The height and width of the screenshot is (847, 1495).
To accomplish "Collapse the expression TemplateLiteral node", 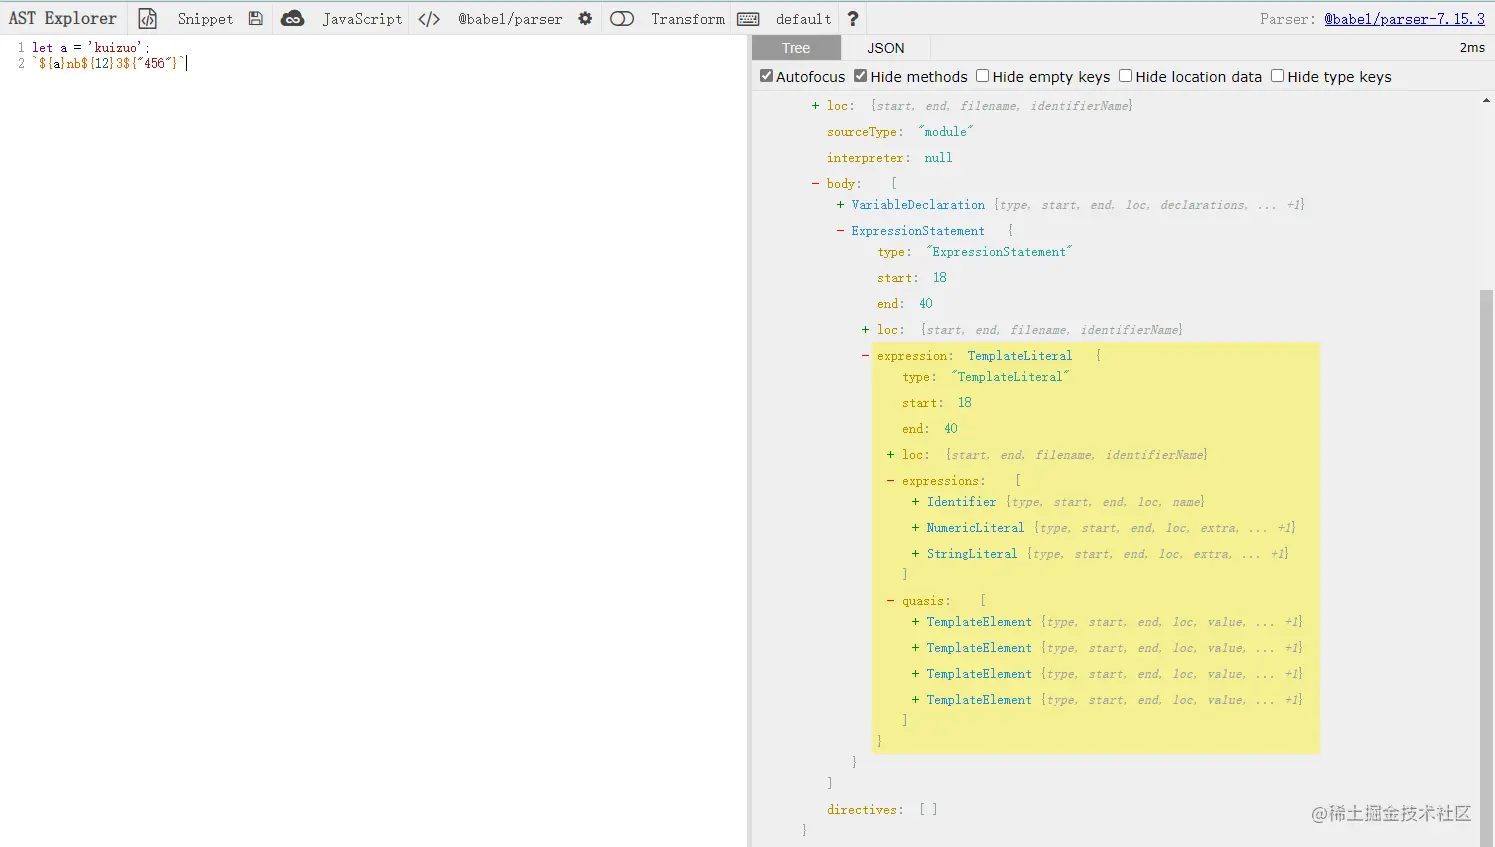I will click(x=865, y=355).
